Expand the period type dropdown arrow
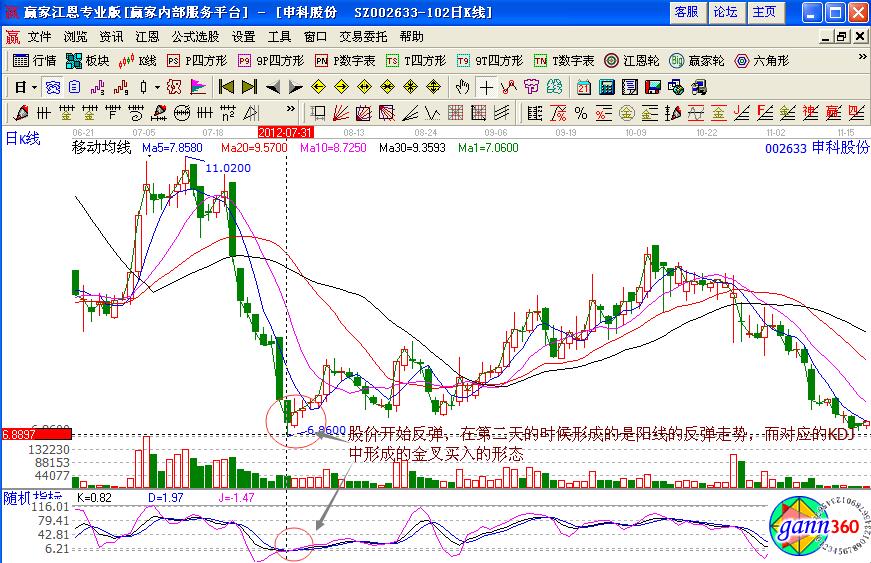The width and height of the screenshot is (871, 563). point(33,86)
